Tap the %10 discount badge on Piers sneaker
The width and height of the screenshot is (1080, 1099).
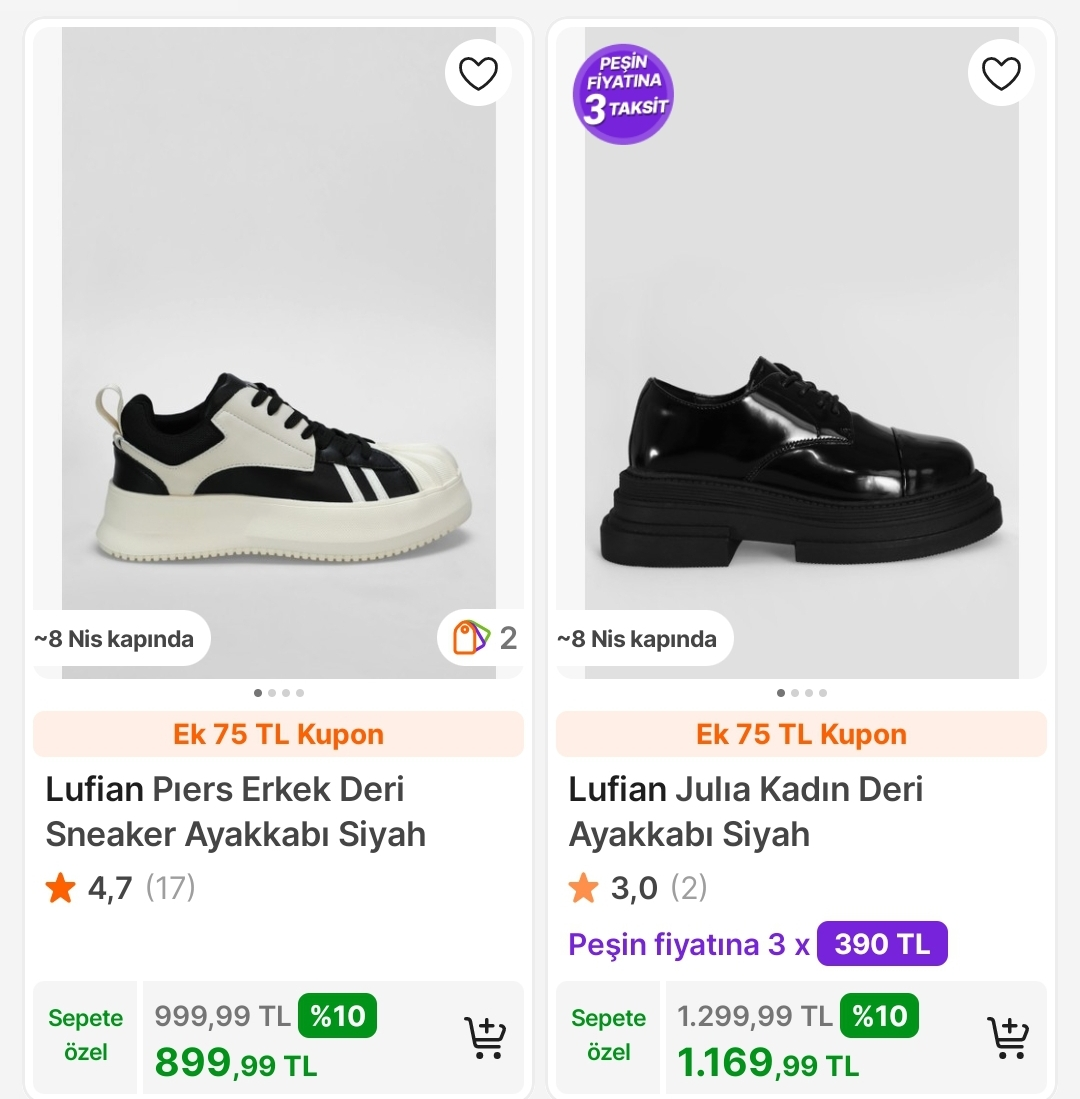point(338,1016)
